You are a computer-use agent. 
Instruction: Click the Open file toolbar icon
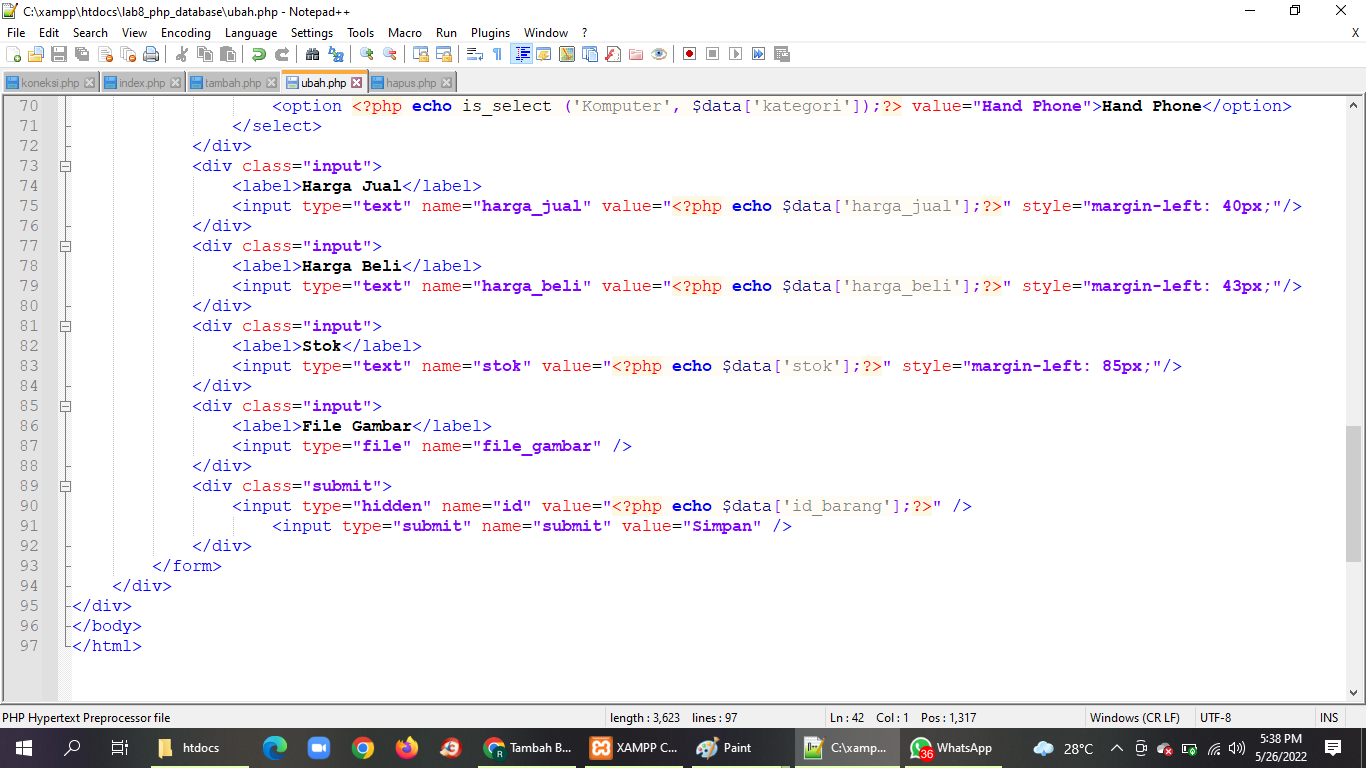36,53
